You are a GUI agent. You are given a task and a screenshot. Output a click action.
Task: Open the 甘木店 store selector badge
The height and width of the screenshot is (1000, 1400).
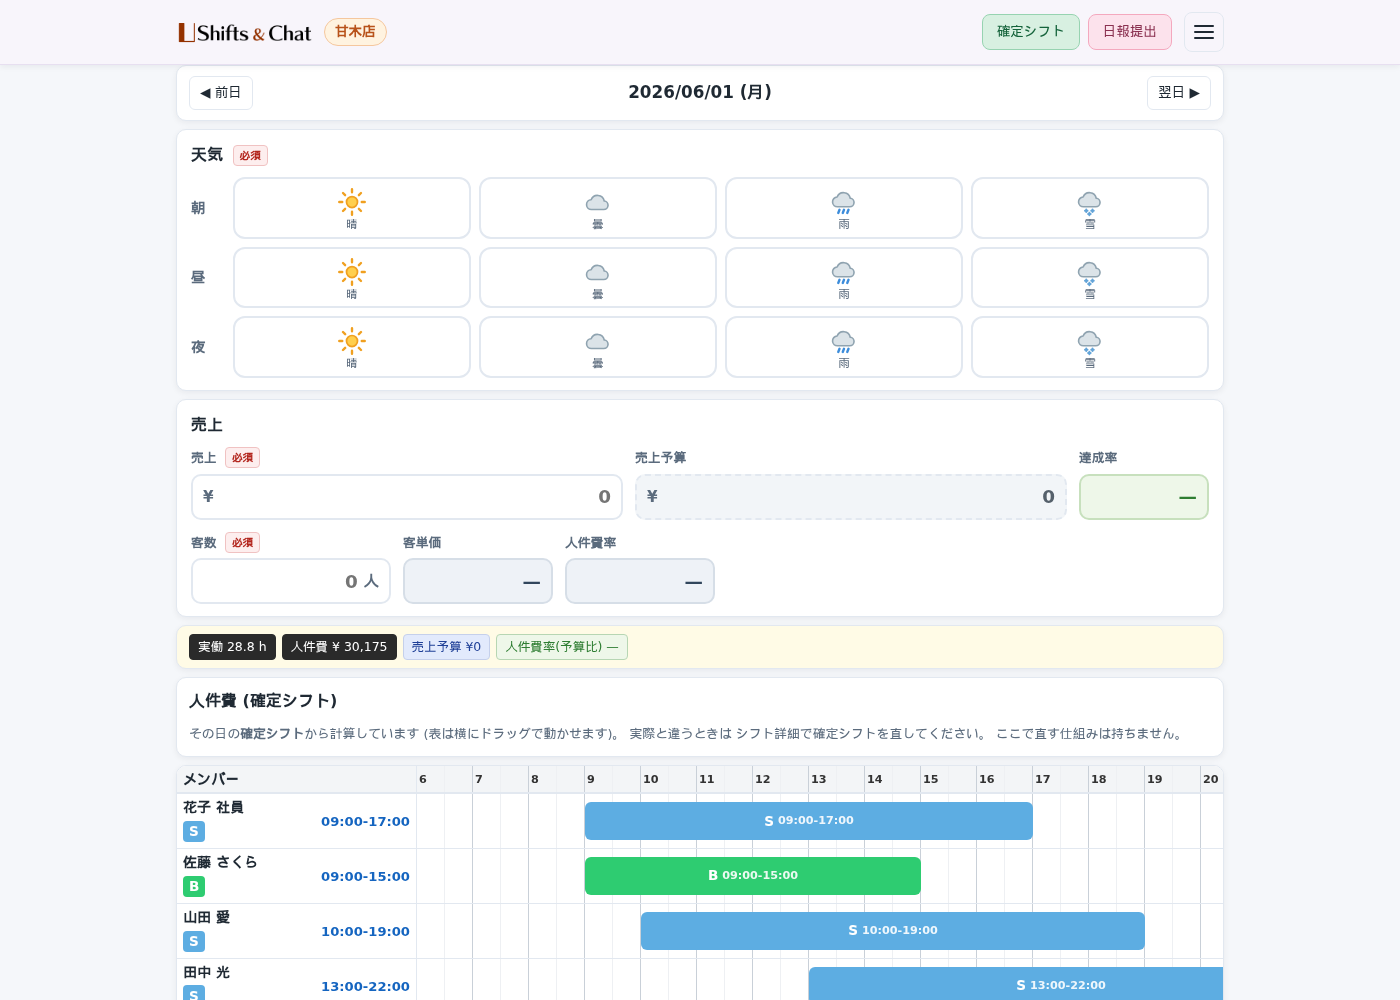click(355, 32)
